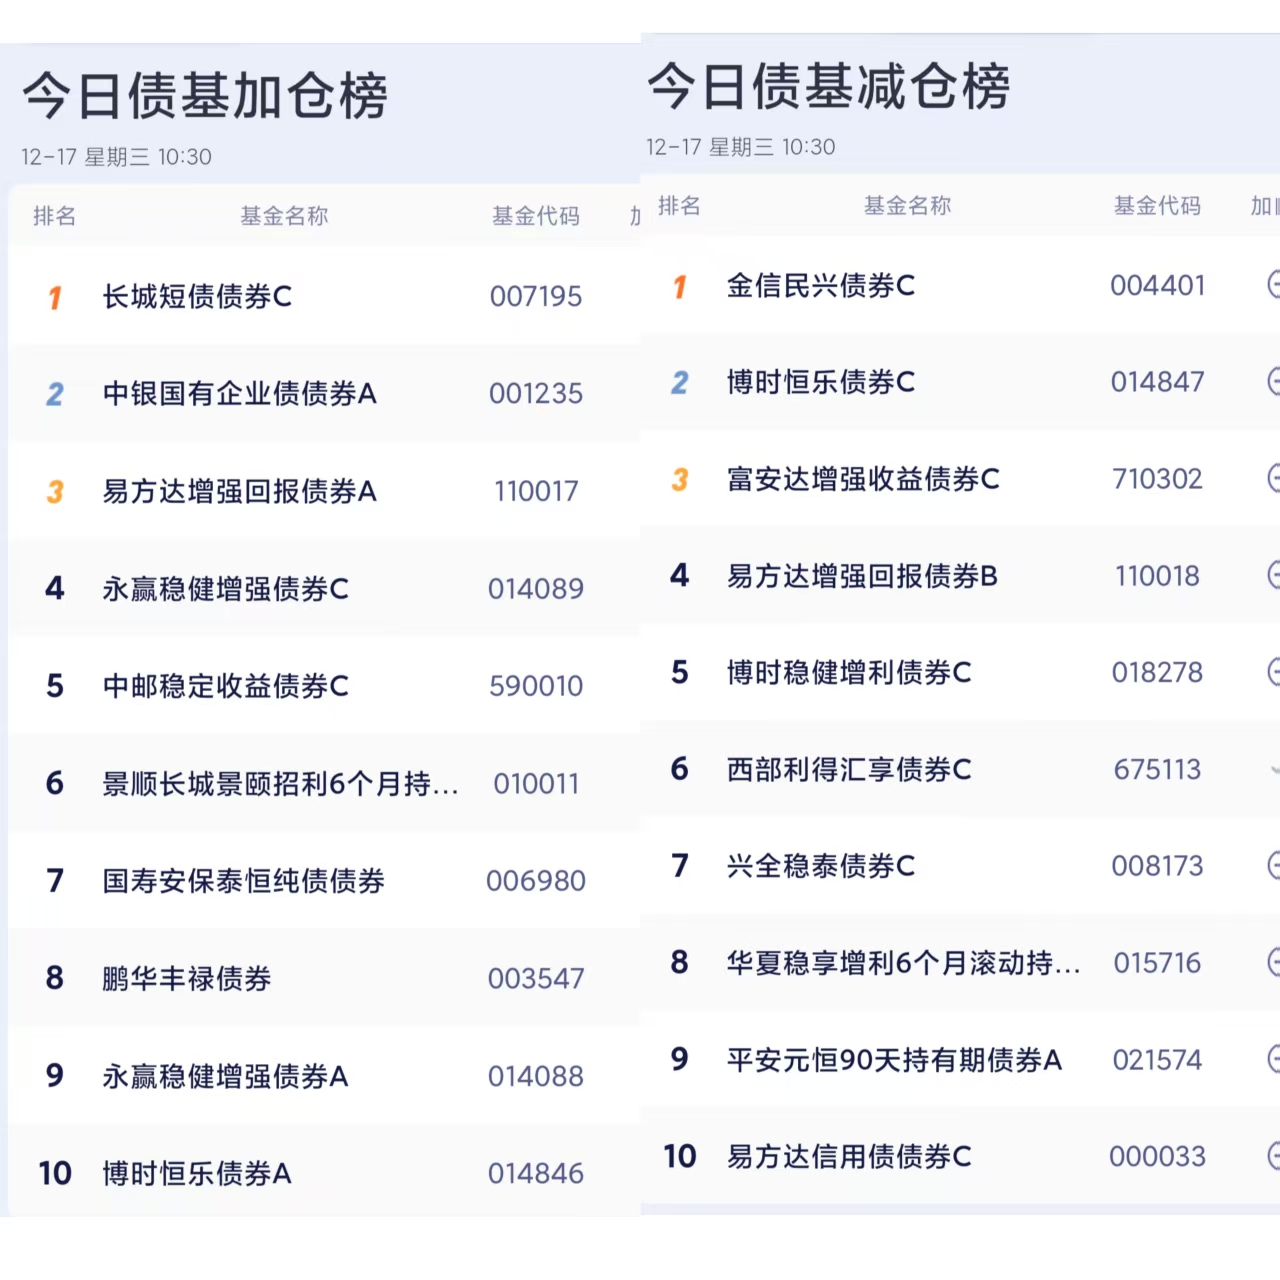Viewport: 1280px width, 1280px height.
Task: Click add icon for 平安元恒90天持有期债券A
Action: coord(1273,1059)
